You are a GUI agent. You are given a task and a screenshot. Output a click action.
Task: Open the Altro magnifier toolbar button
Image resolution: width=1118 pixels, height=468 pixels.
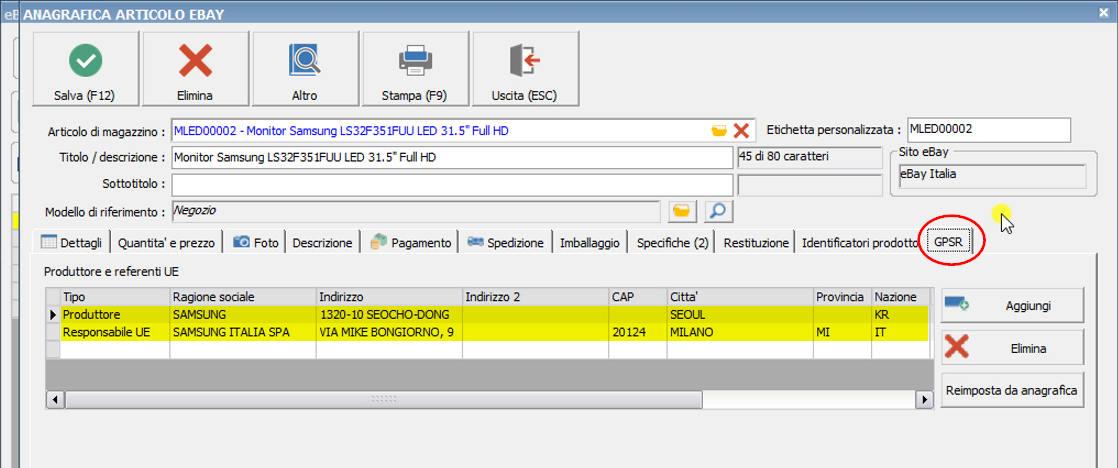coord(304,69)
